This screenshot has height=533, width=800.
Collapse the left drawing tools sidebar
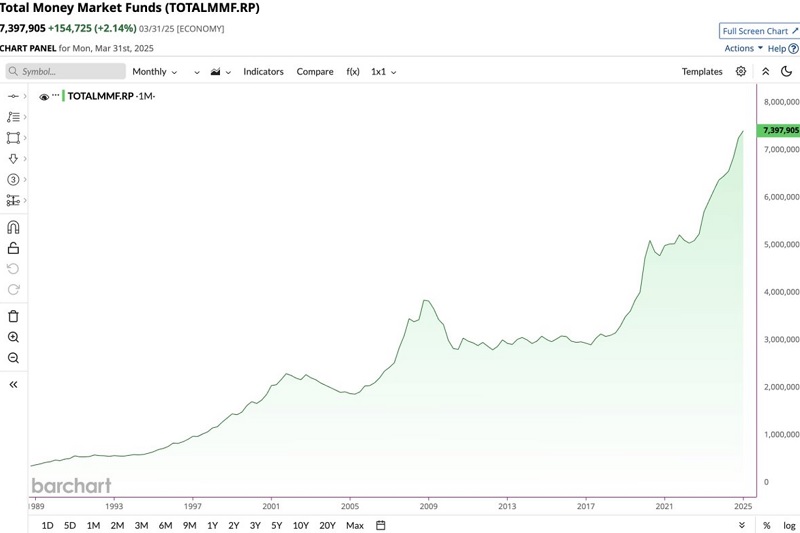[13, 384]
